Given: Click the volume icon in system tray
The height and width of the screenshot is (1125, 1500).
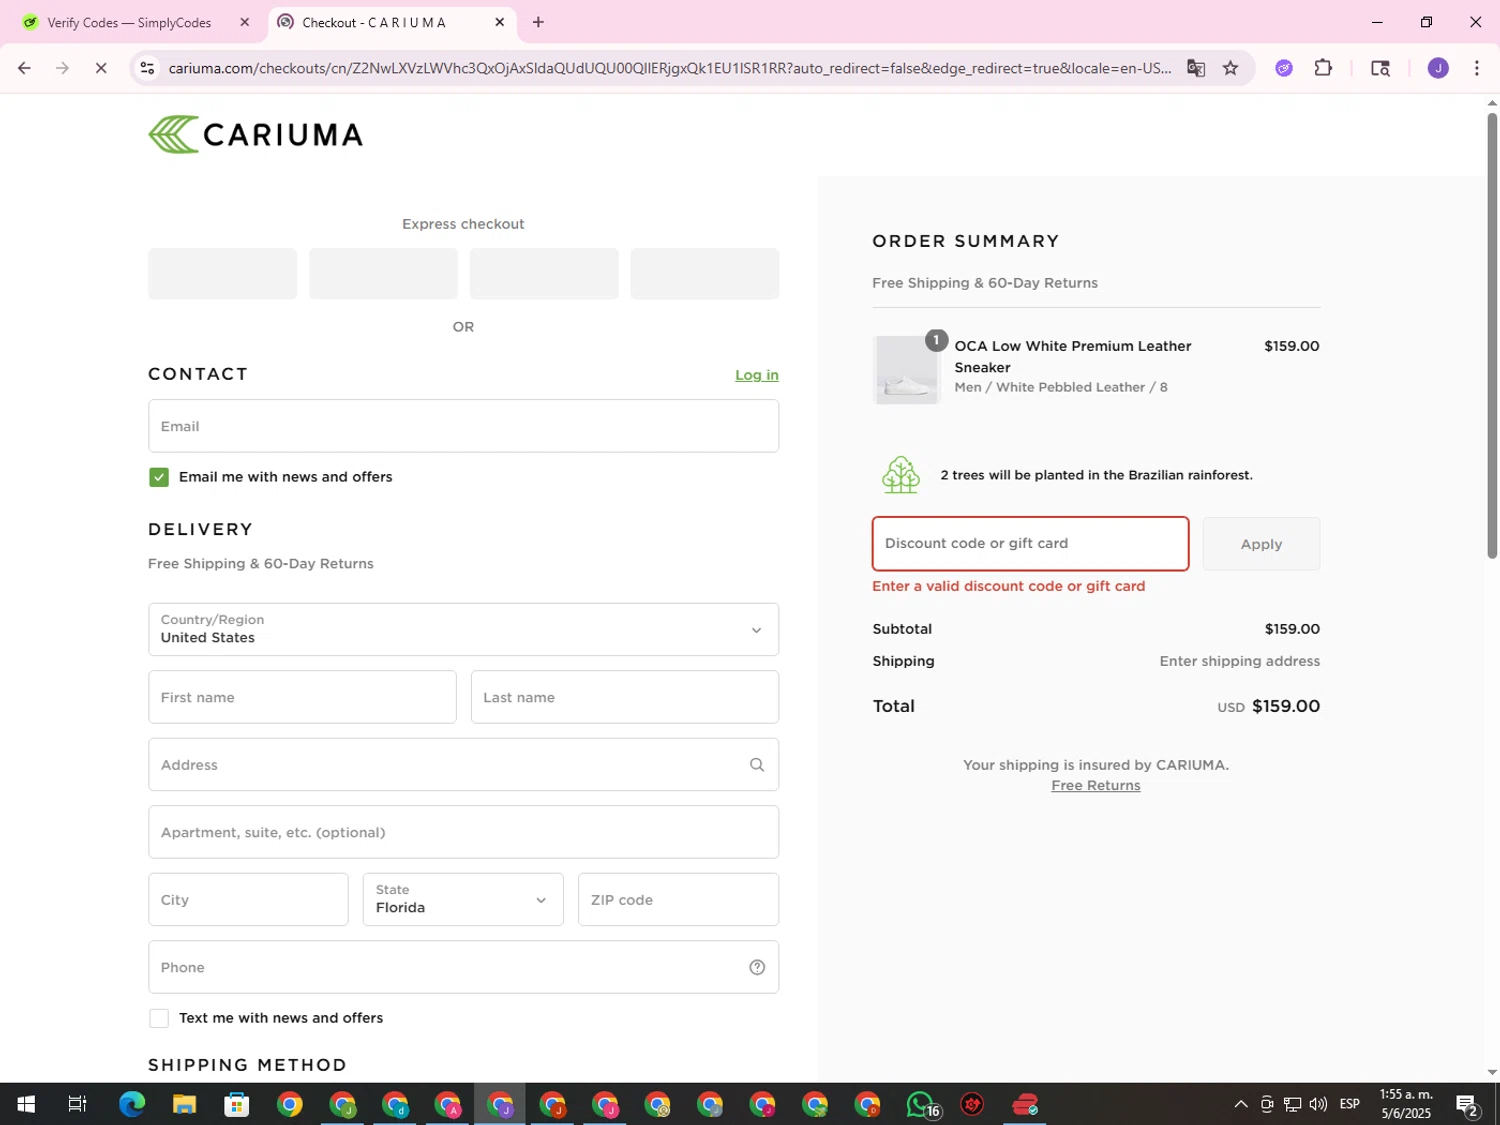Looking at the screenshot, I should (1318, 1105).
